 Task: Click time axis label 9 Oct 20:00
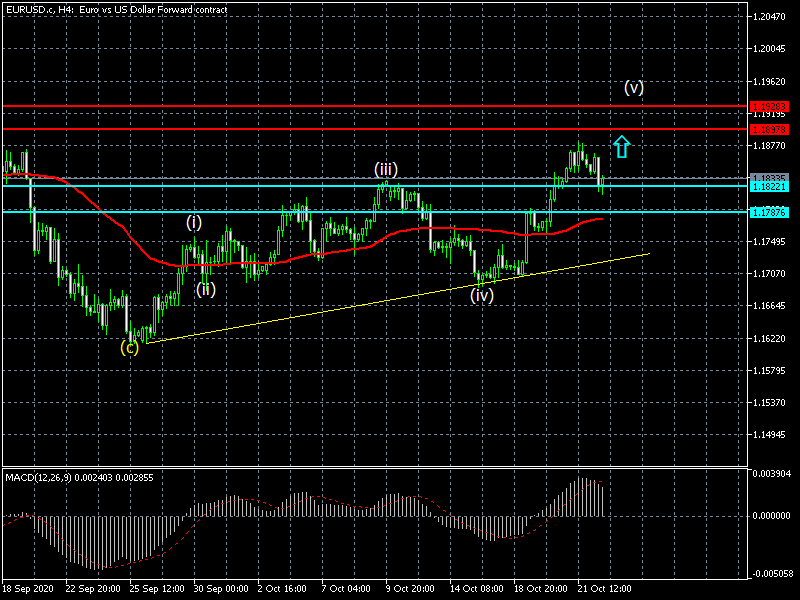point(410,588)
